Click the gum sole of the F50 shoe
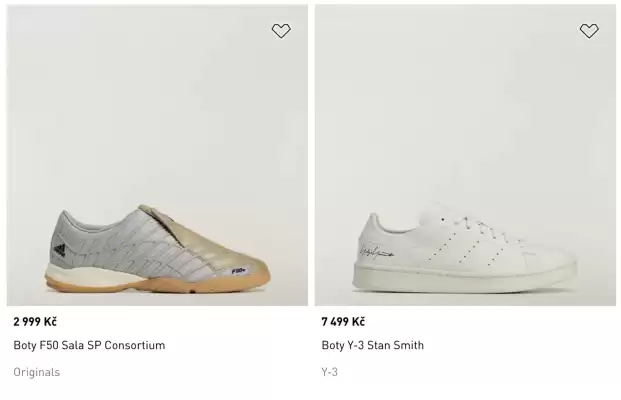 (150, 285)
